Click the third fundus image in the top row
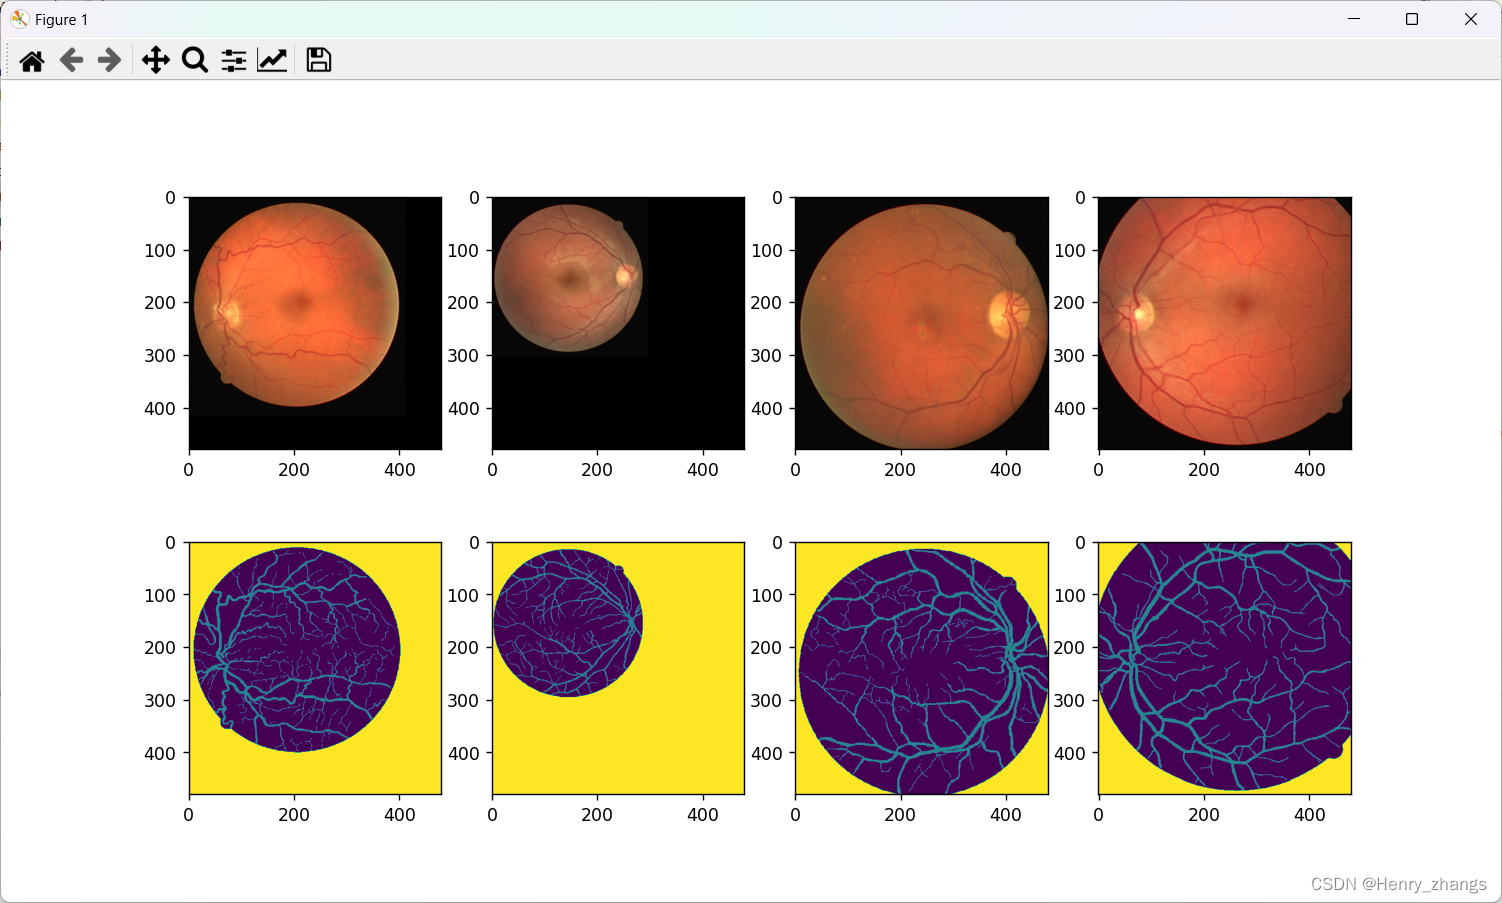Image resolution: width=1502 pixels, height=903 pixels. pyautogui.click(x=922, y=323)
